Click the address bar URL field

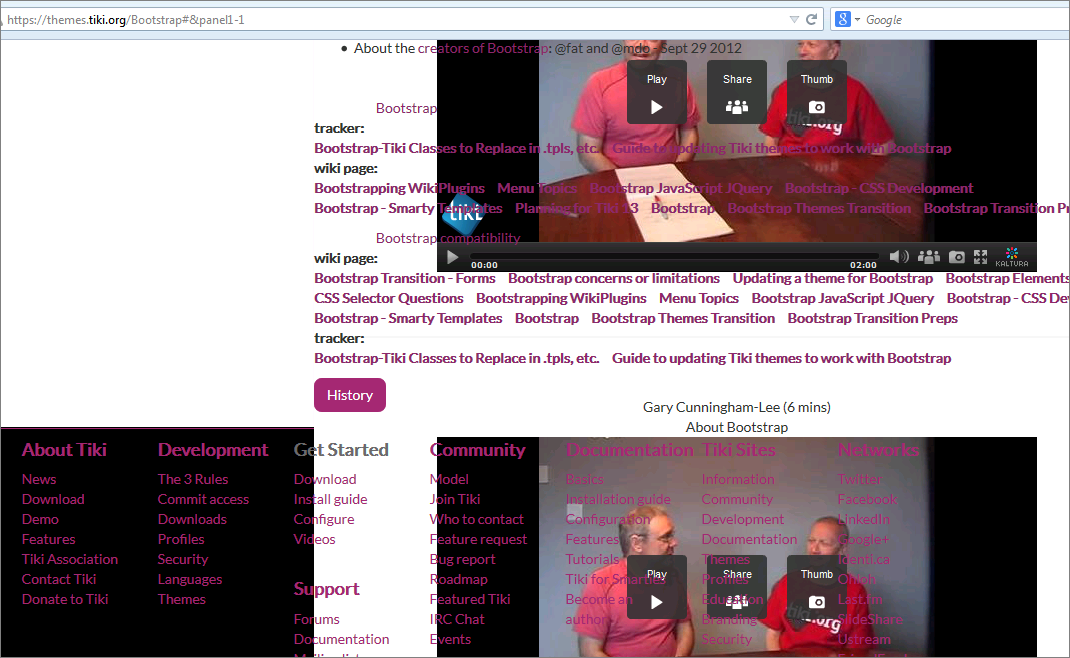[396, 20]
